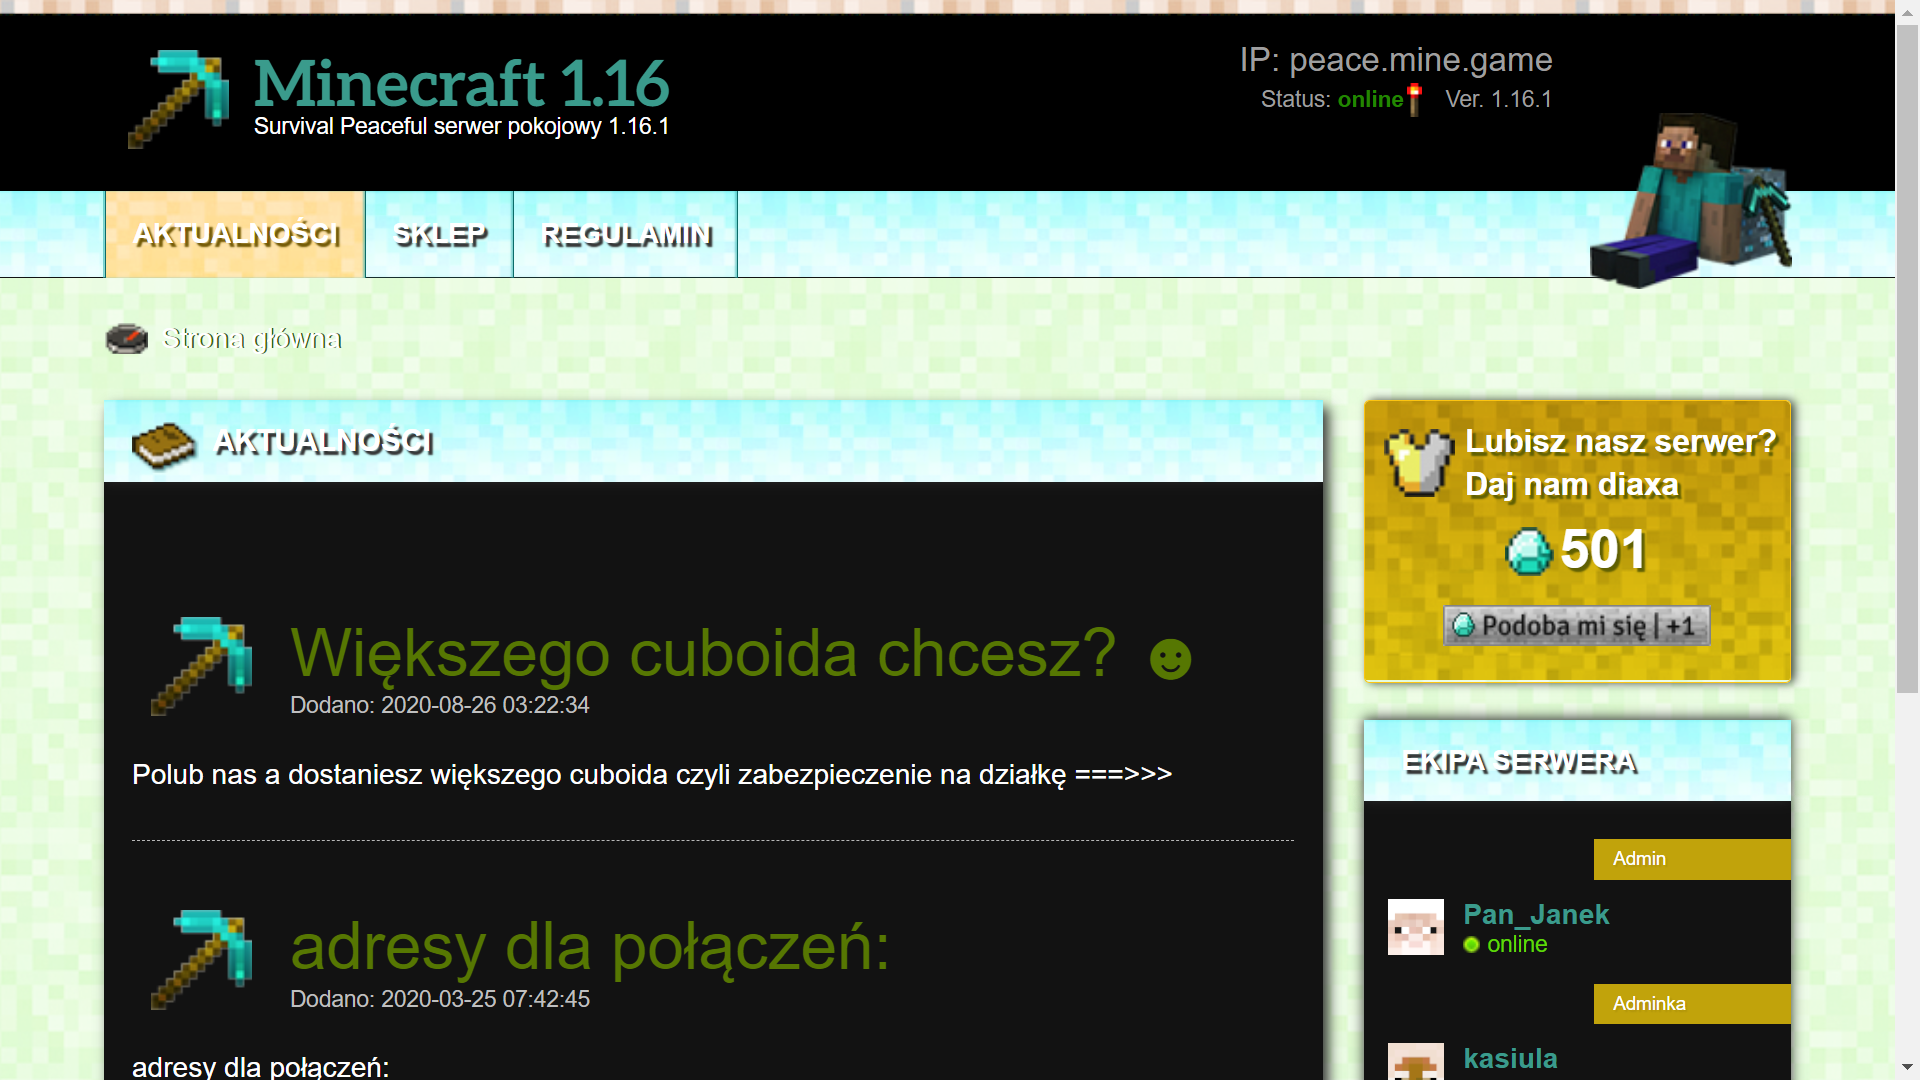Open the SKLEP tab

coord(440,234)
